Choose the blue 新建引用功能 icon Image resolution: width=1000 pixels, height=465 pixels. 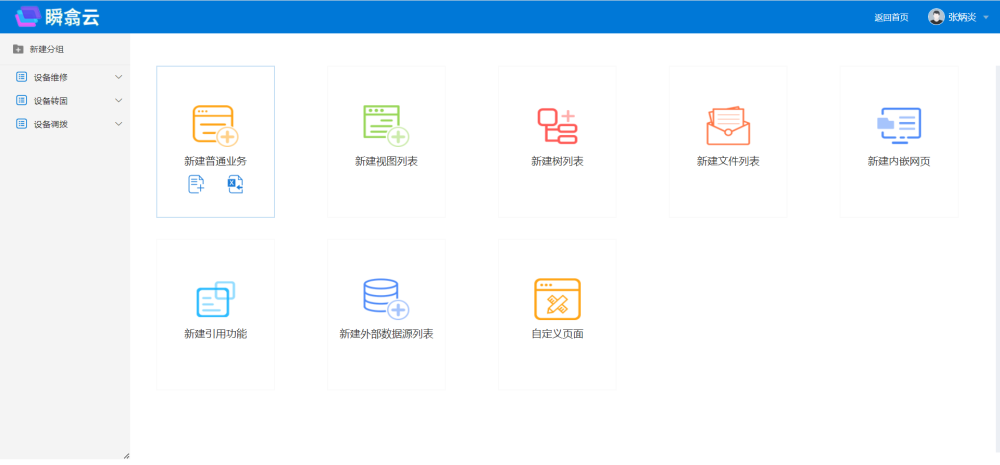(x=215, y=299)
